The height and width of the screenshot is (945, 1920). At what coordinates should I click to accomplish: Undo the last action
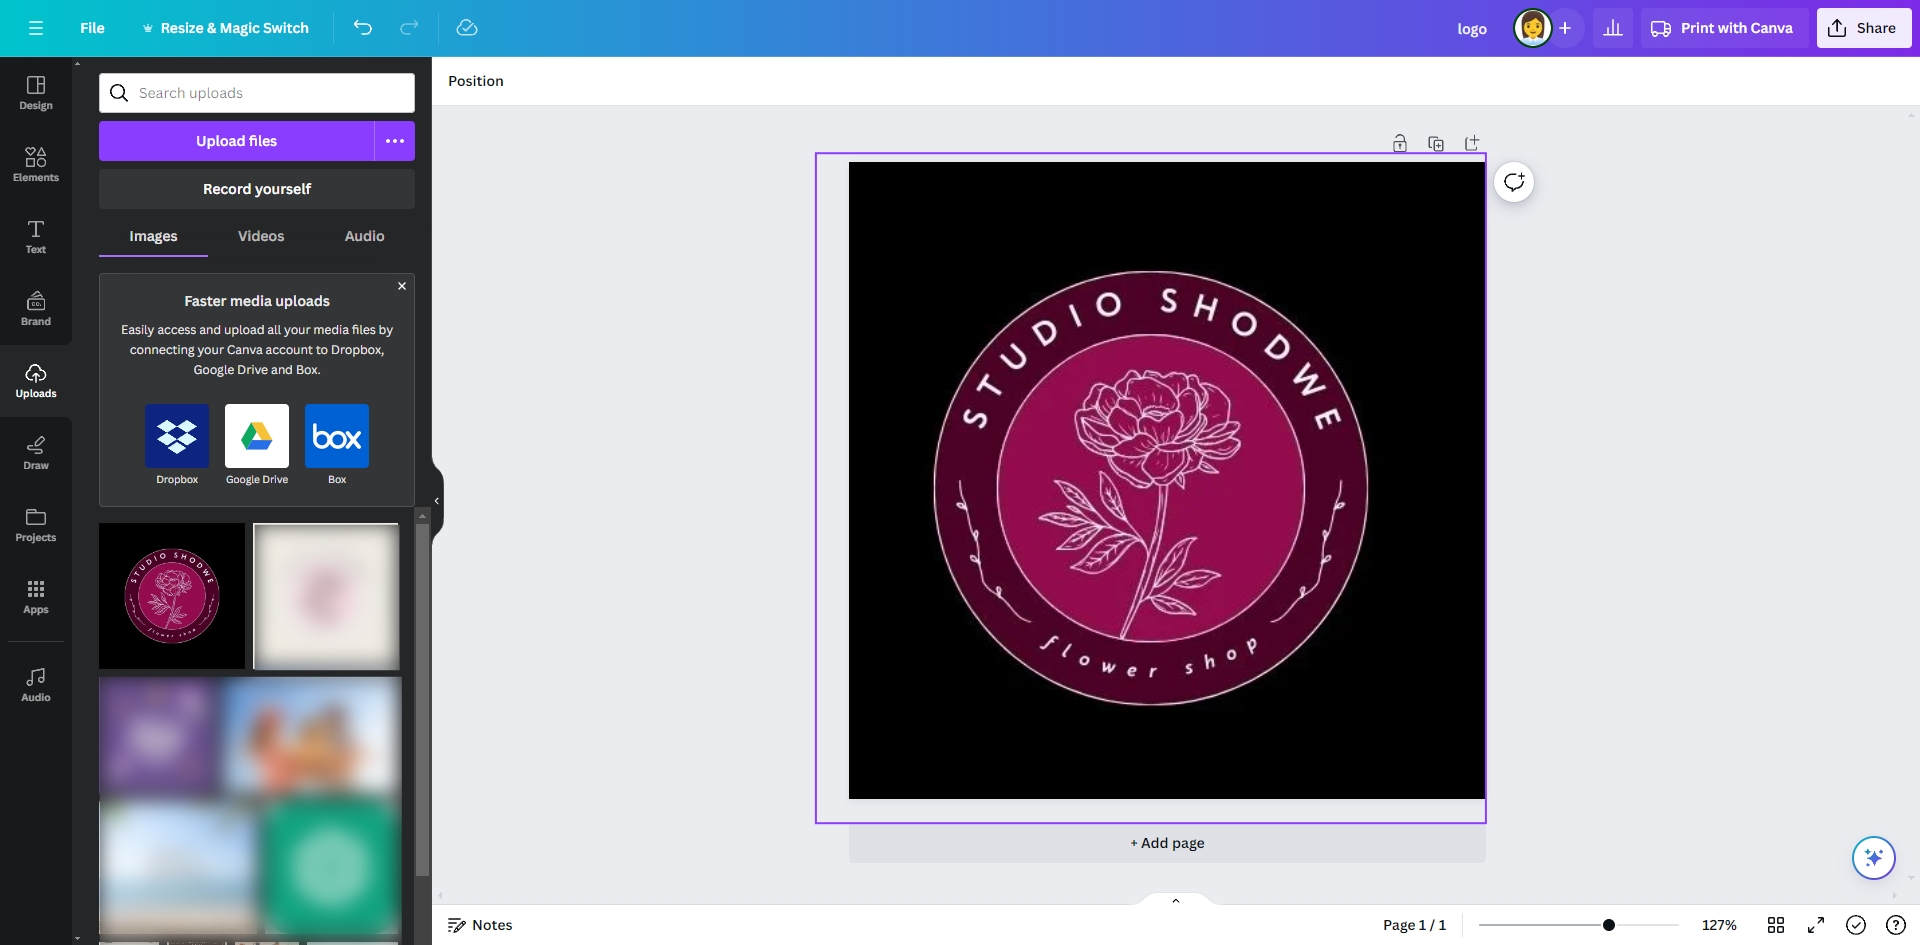click(x=363, y=28)
